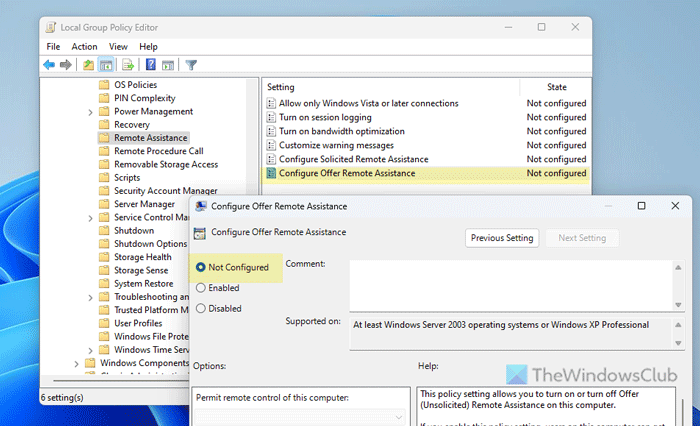Select the Not Configured radio button

201,267
